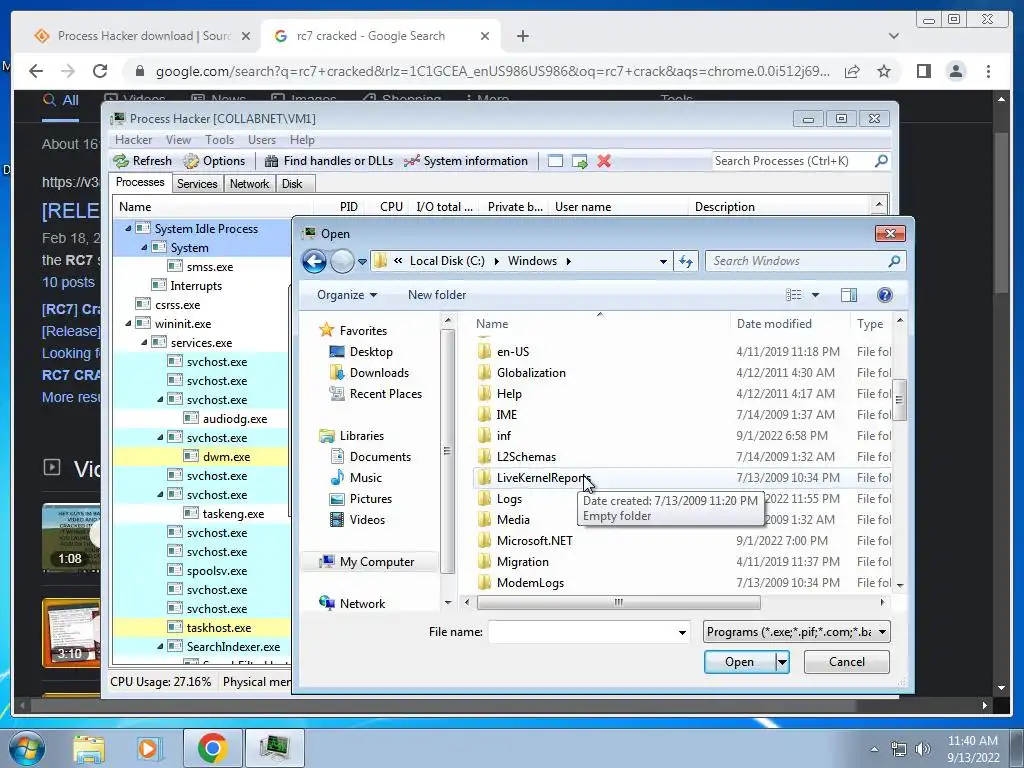Screen dimensions: 1024x768
Task: Click the Search Windows field in Open dialog
Action: coord(798,261)
